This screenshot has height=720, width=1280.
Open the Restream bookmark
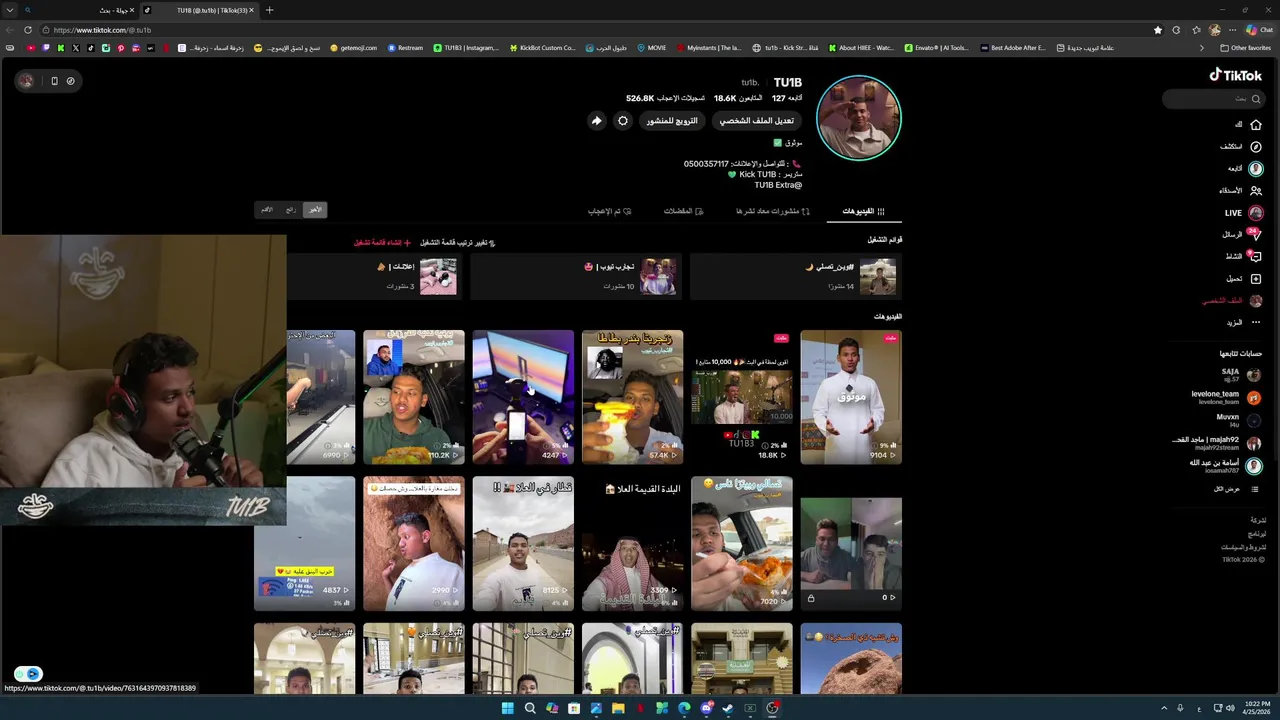pyautogui.click(x=406, y=48)
